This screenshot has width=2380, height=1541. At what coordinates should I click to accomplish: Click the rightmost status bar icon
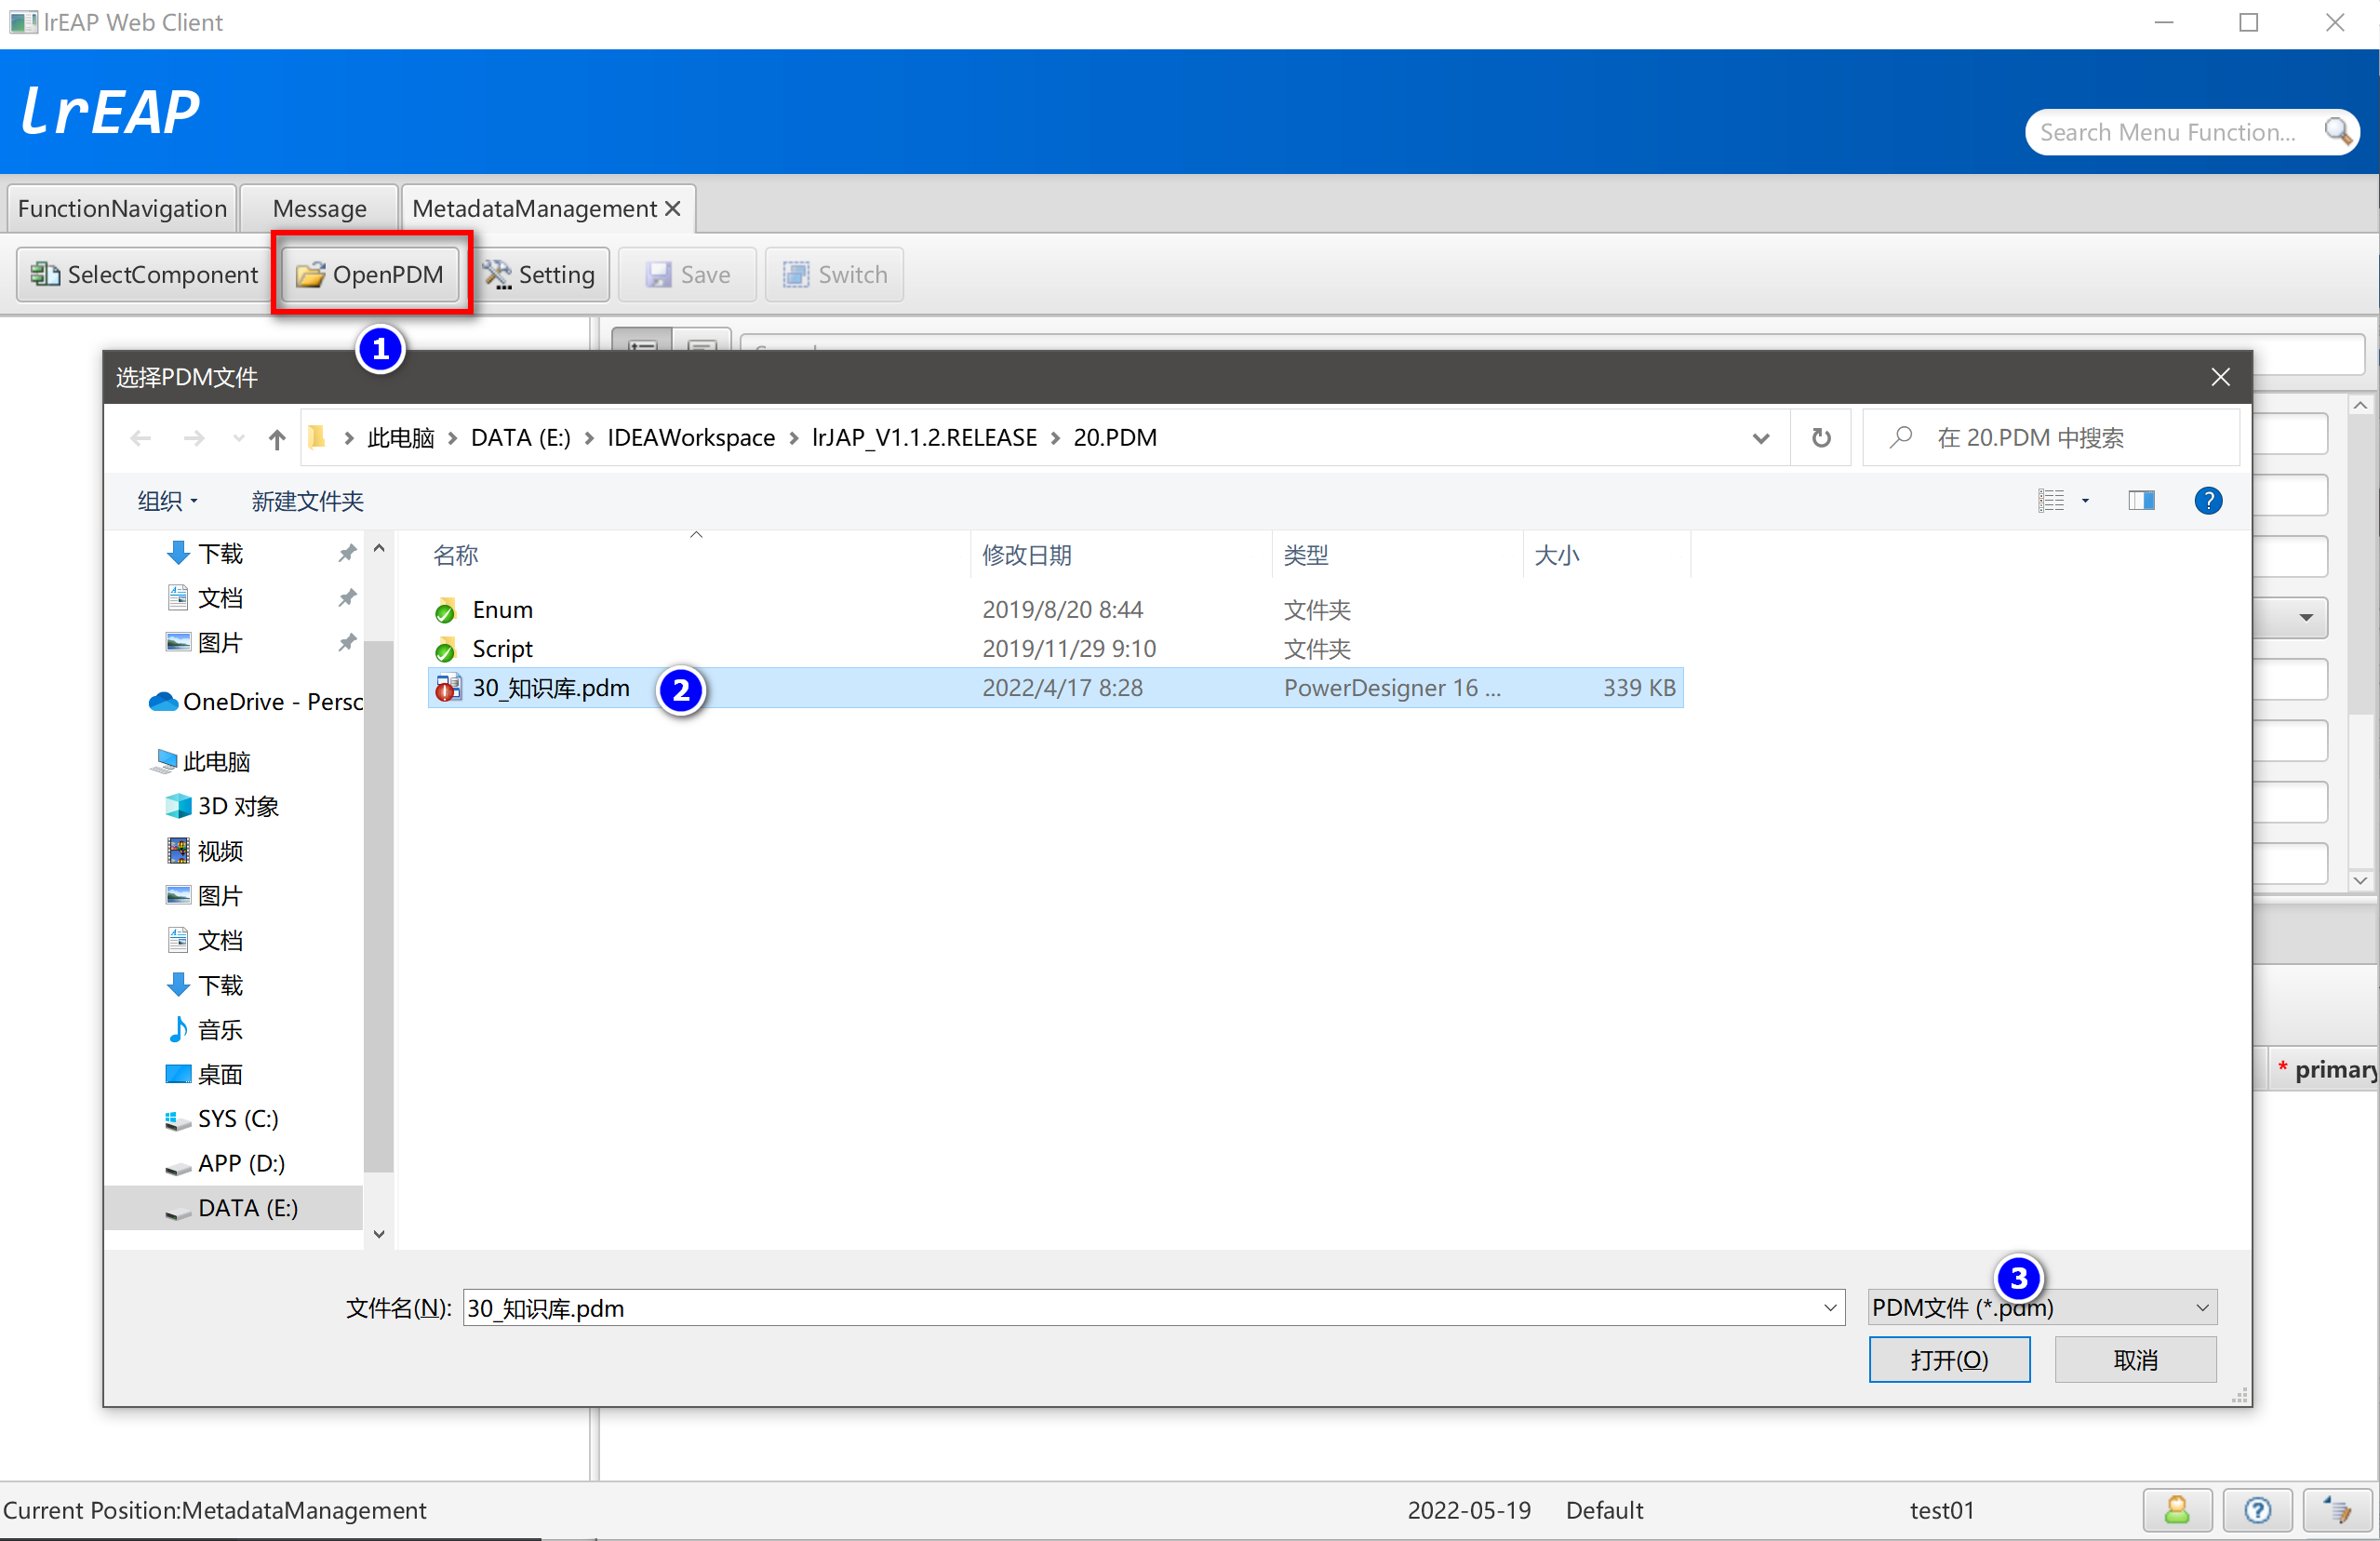[2337, 1511]
